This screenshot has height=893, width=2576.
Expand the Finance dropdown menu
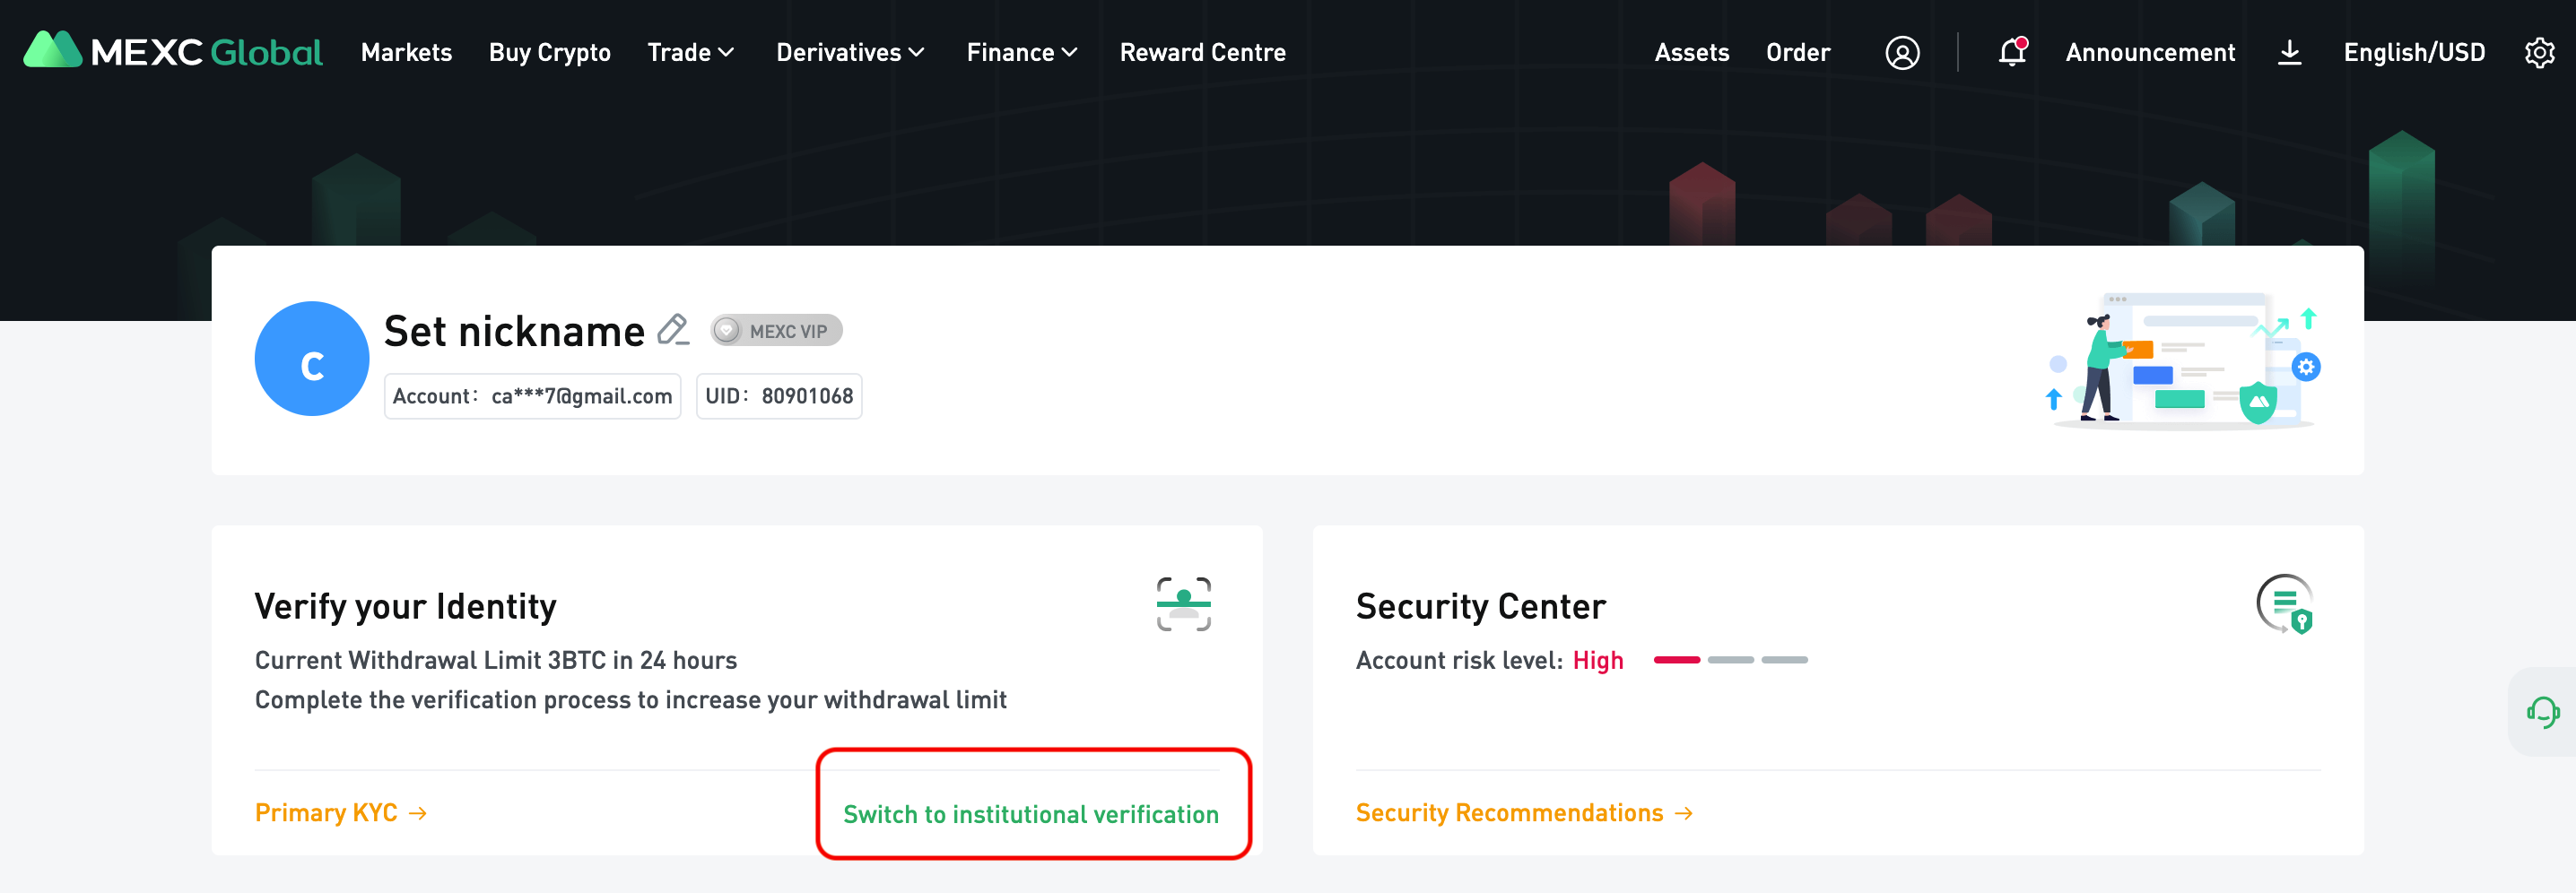click(1021, 52)
